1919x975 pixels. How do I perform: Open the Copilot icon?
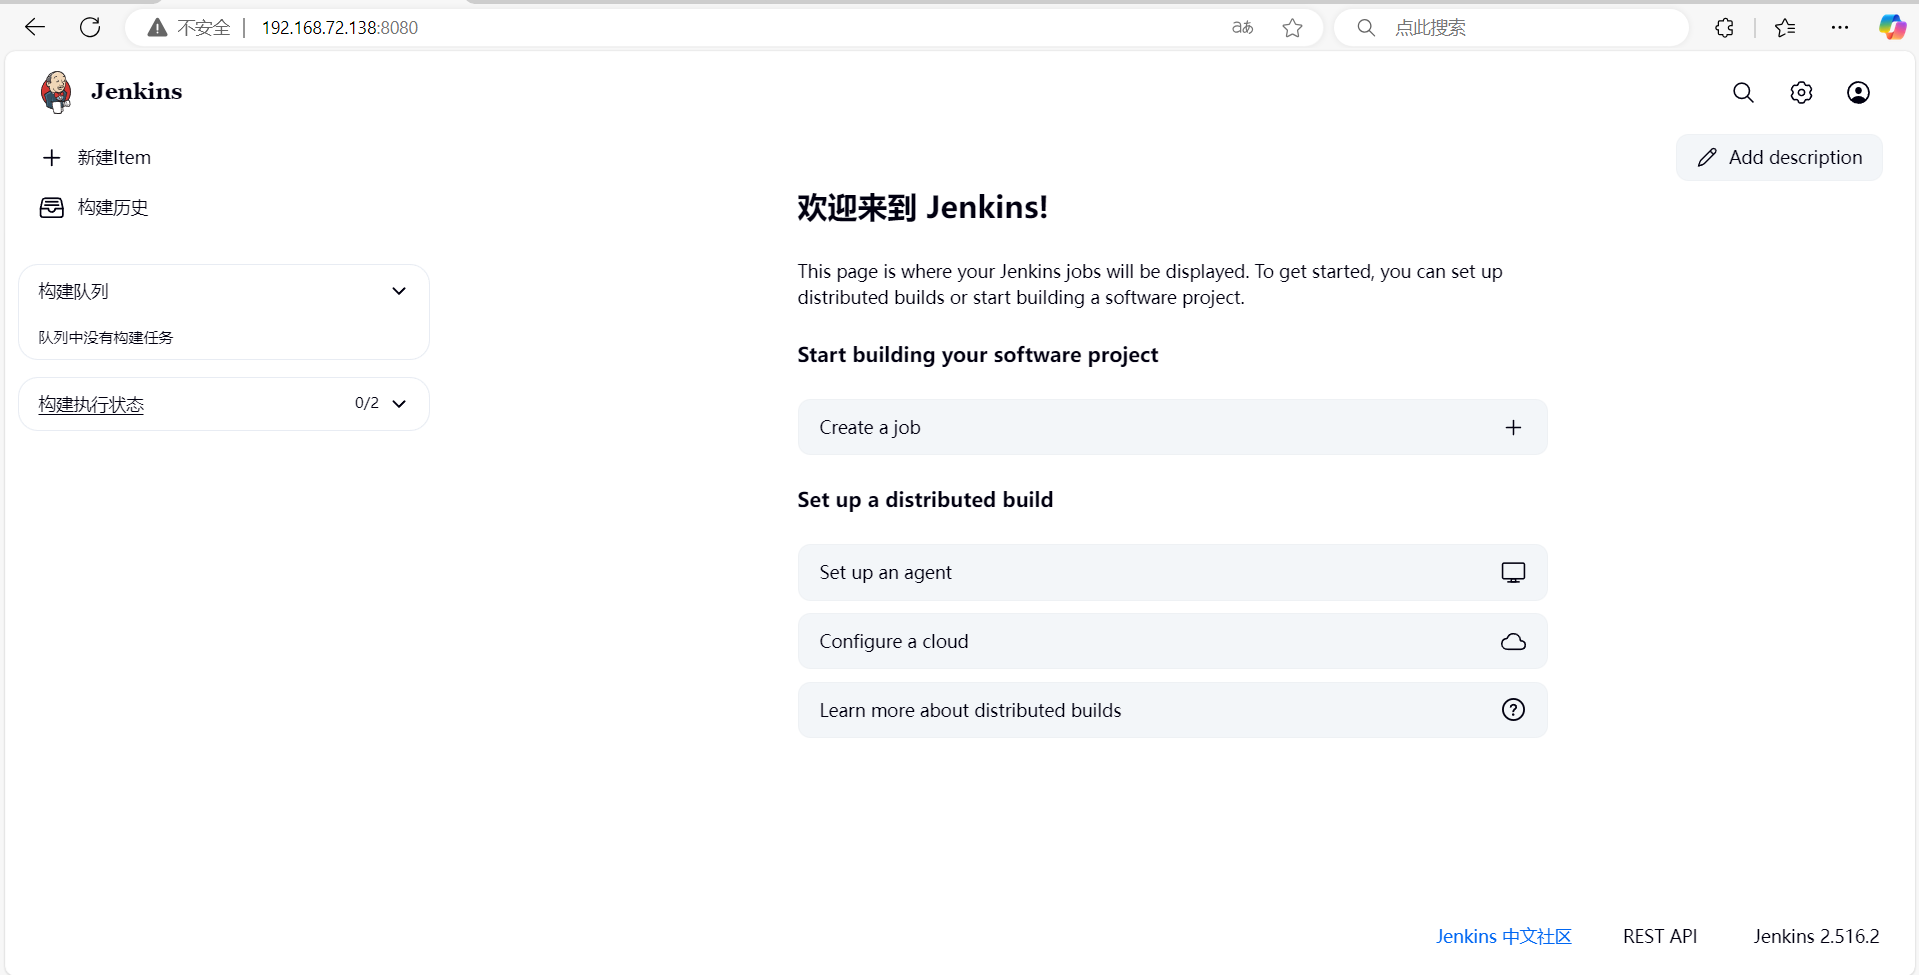tap(1892, 27)
